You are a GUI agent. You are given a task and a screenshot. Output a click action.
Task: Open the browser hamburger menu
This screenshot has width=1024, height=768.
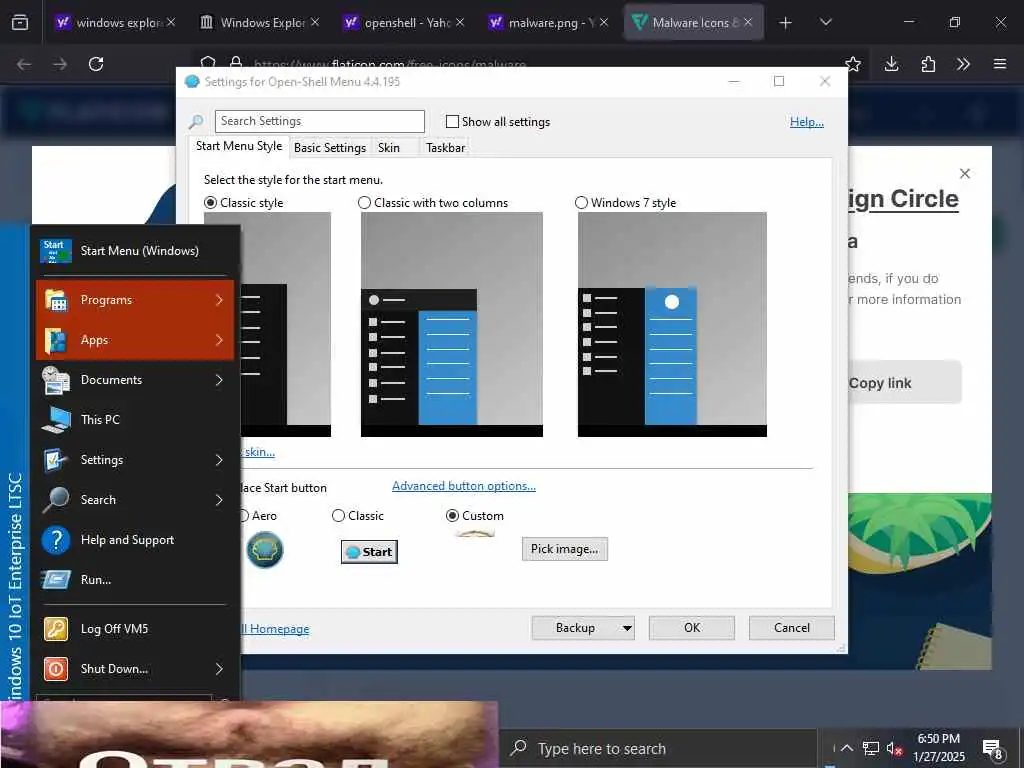(1000, 64)
